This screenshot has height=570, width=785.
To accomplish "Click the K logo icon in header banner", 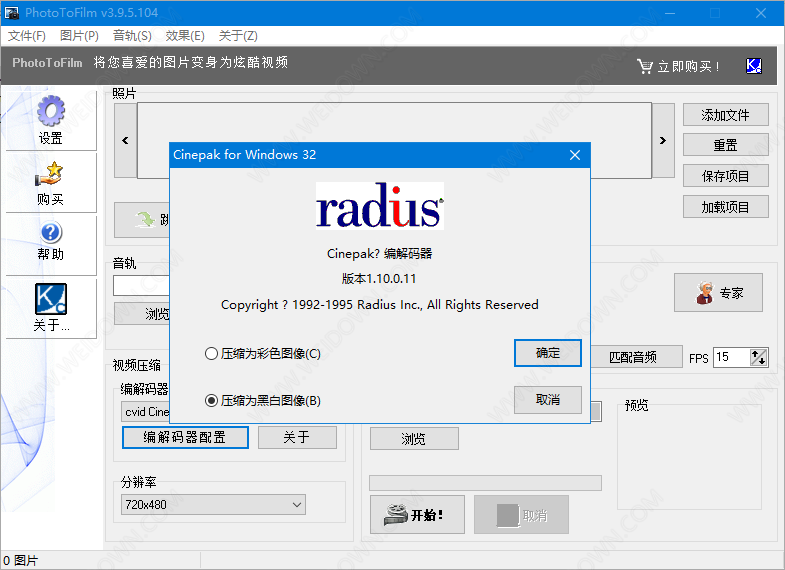I will (754, 66).
